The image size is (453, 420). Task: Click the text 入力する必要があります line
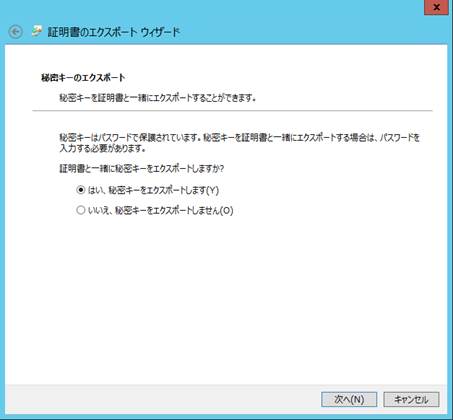pyautogui.click(x=103, y=148)
